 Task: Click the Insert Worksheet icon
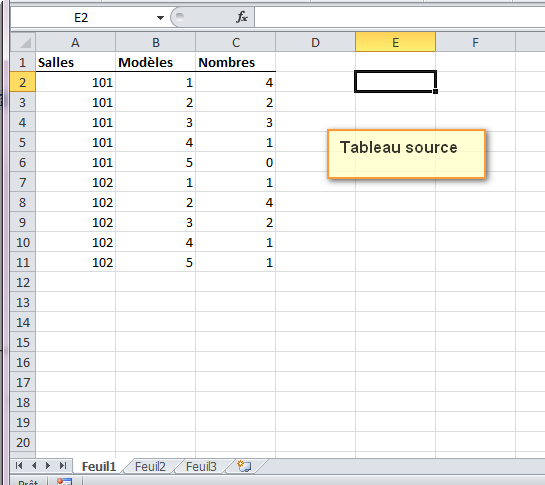point(244,466)
